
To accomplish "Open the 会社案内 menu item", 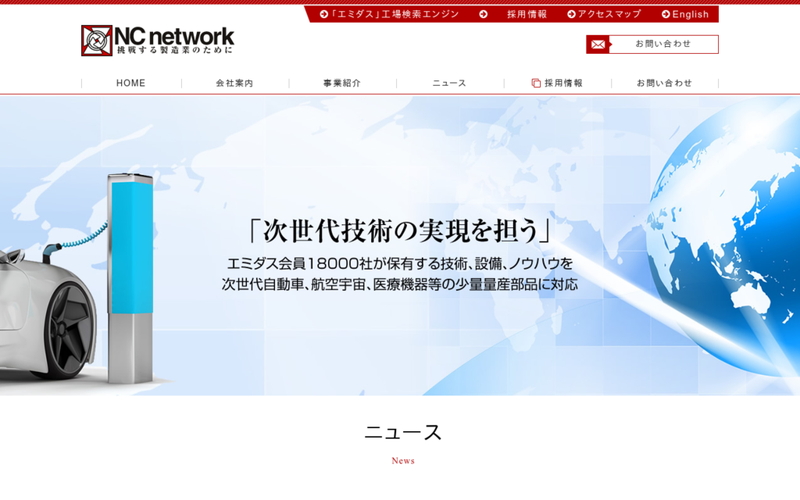I will point(235,83).
